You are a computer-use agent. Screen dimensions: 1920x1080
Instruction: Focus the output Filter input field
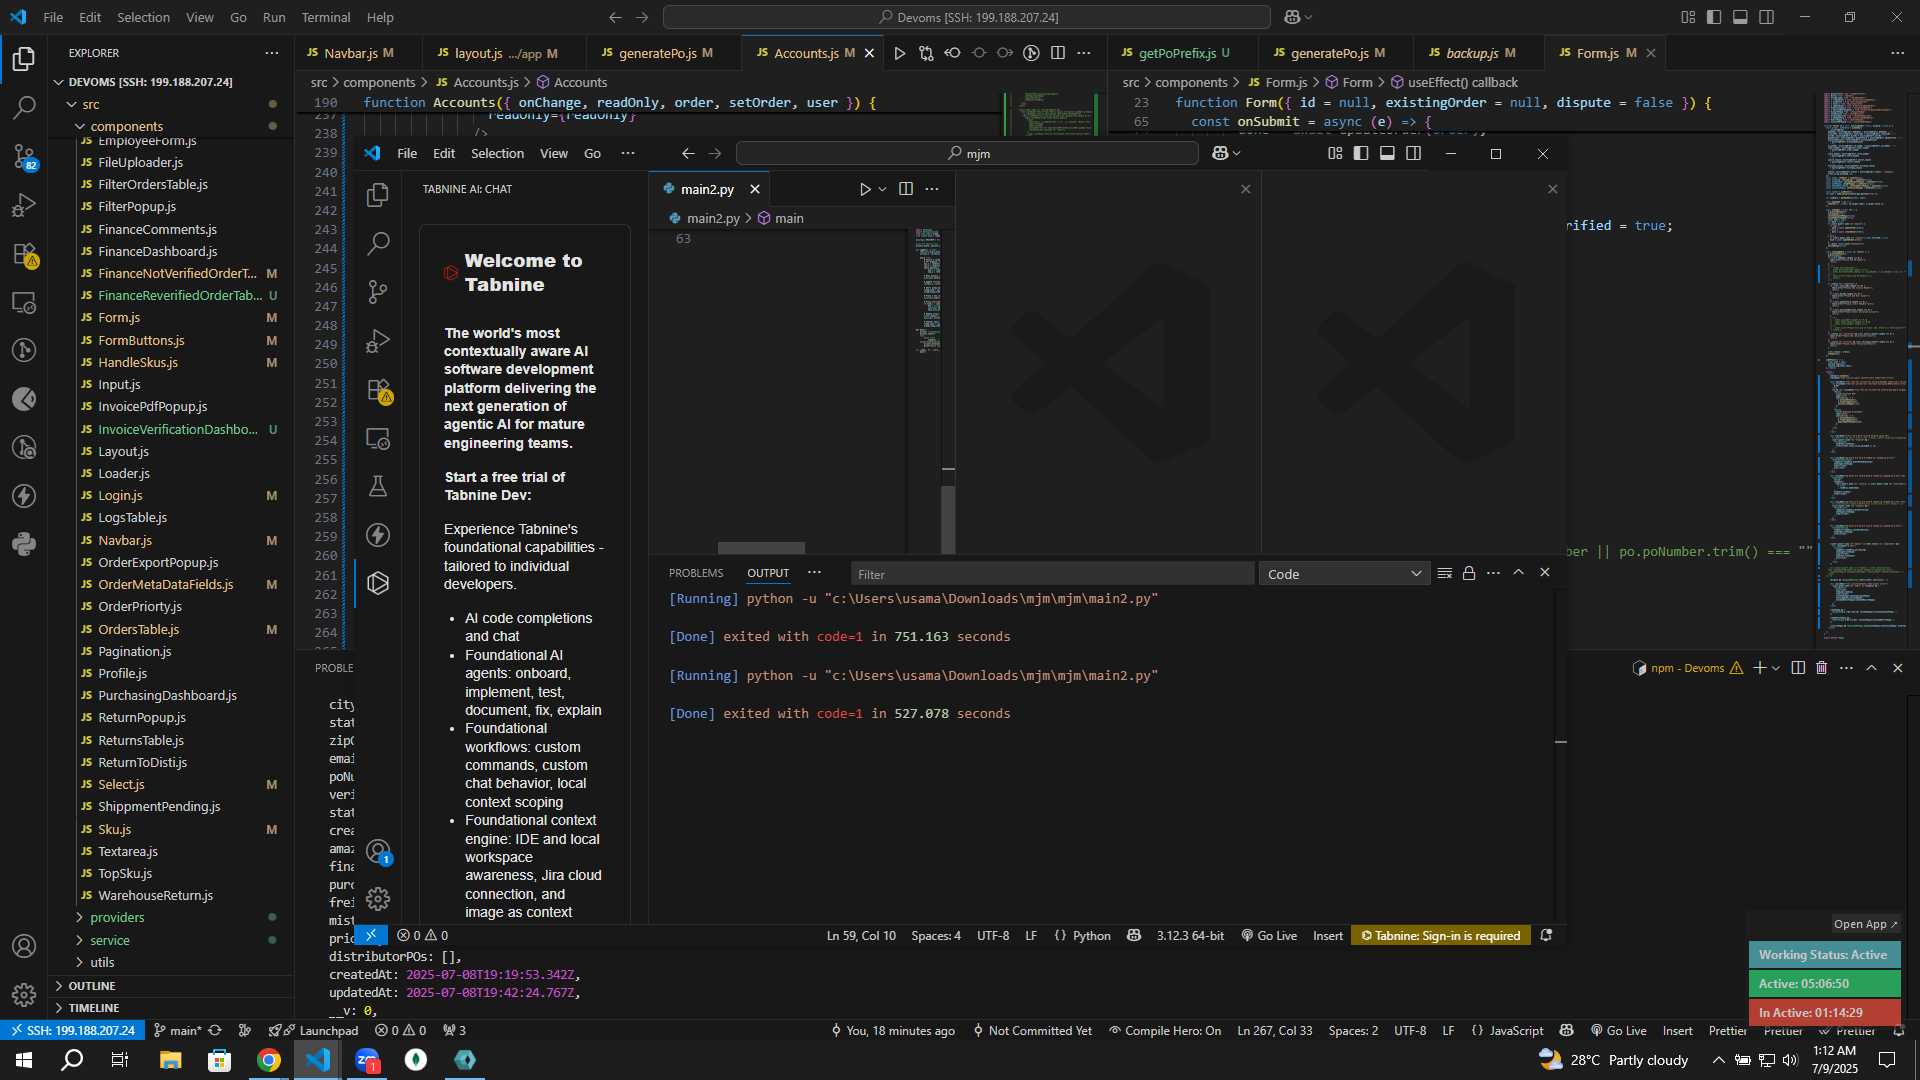click(x=1050, y=574)
